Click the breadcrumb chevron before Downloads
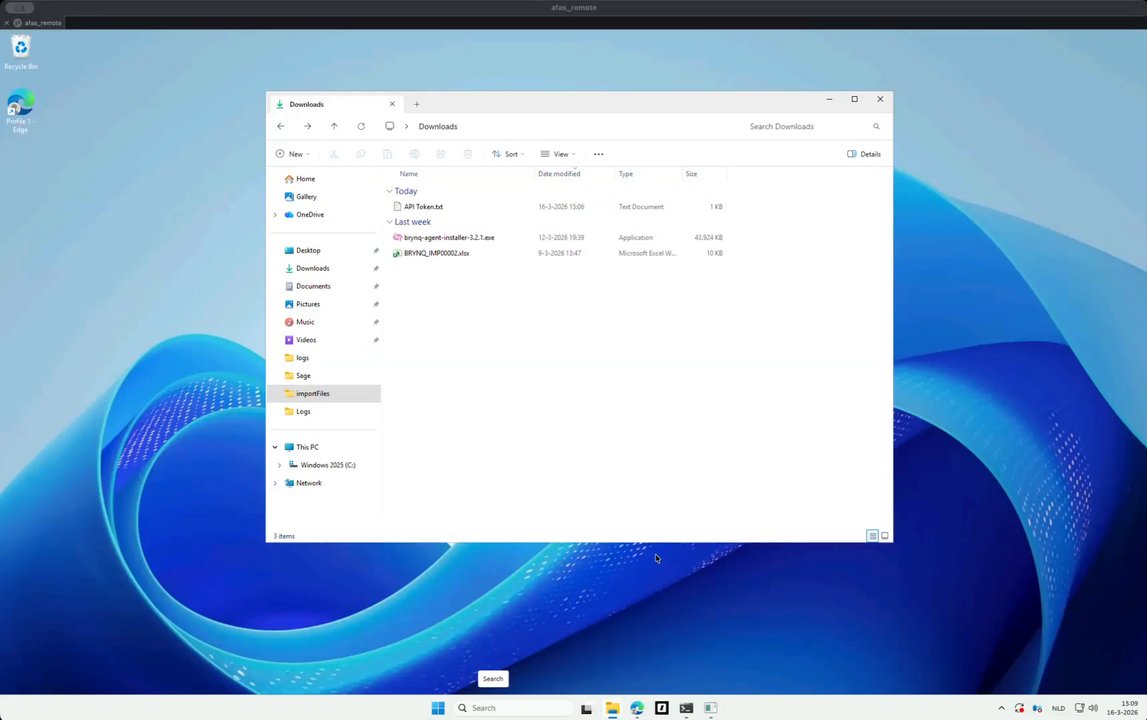1147x720 pixels. 407,127
